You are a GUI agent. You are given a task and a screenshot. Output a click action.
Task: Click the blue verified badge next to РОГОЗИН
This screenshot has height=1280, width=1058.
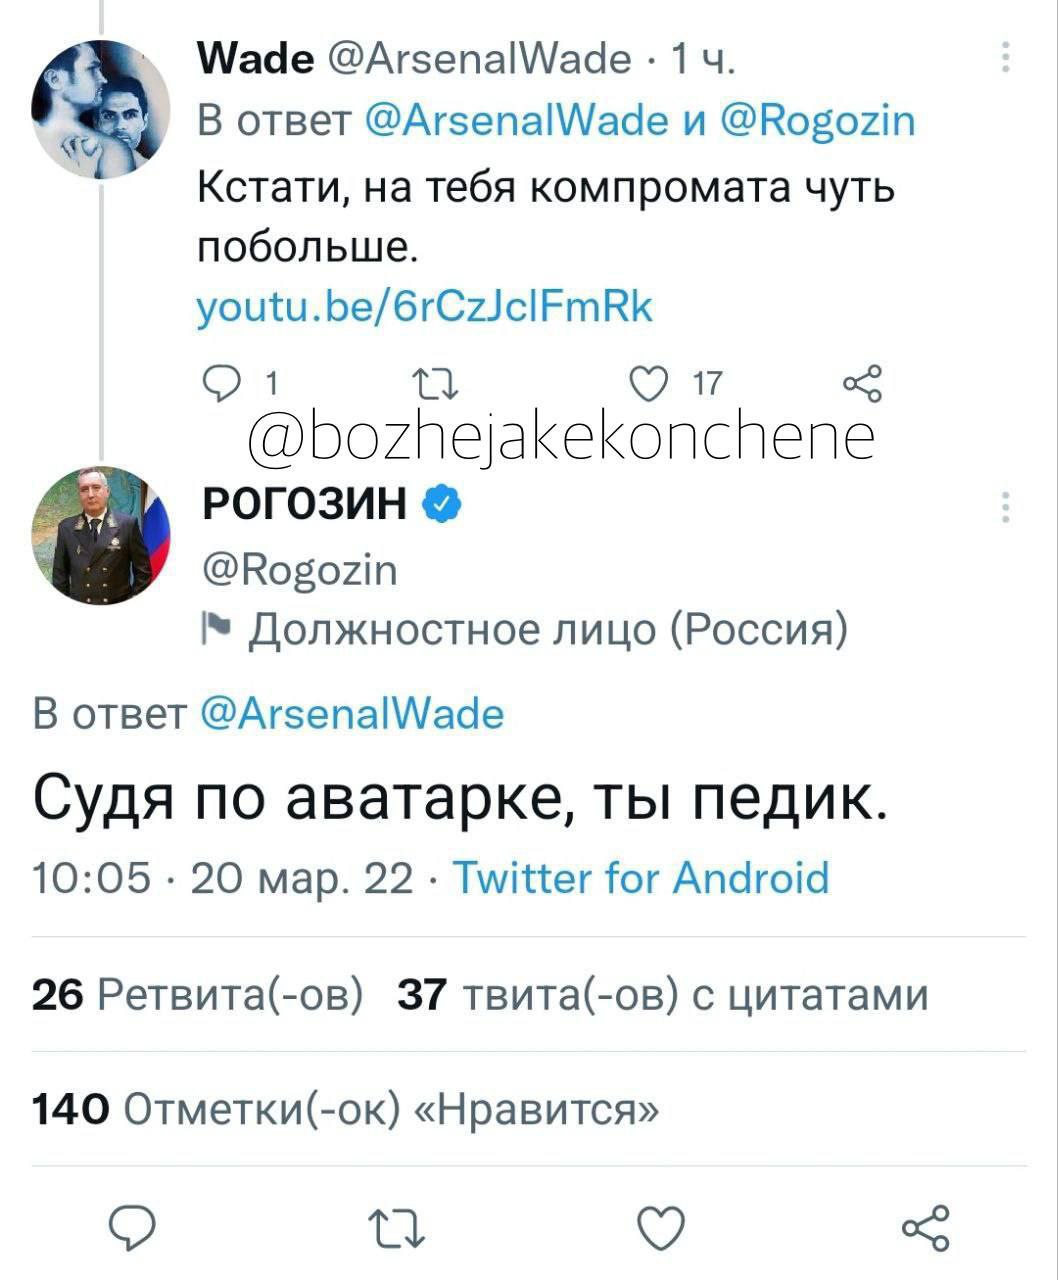coord(441,504)
